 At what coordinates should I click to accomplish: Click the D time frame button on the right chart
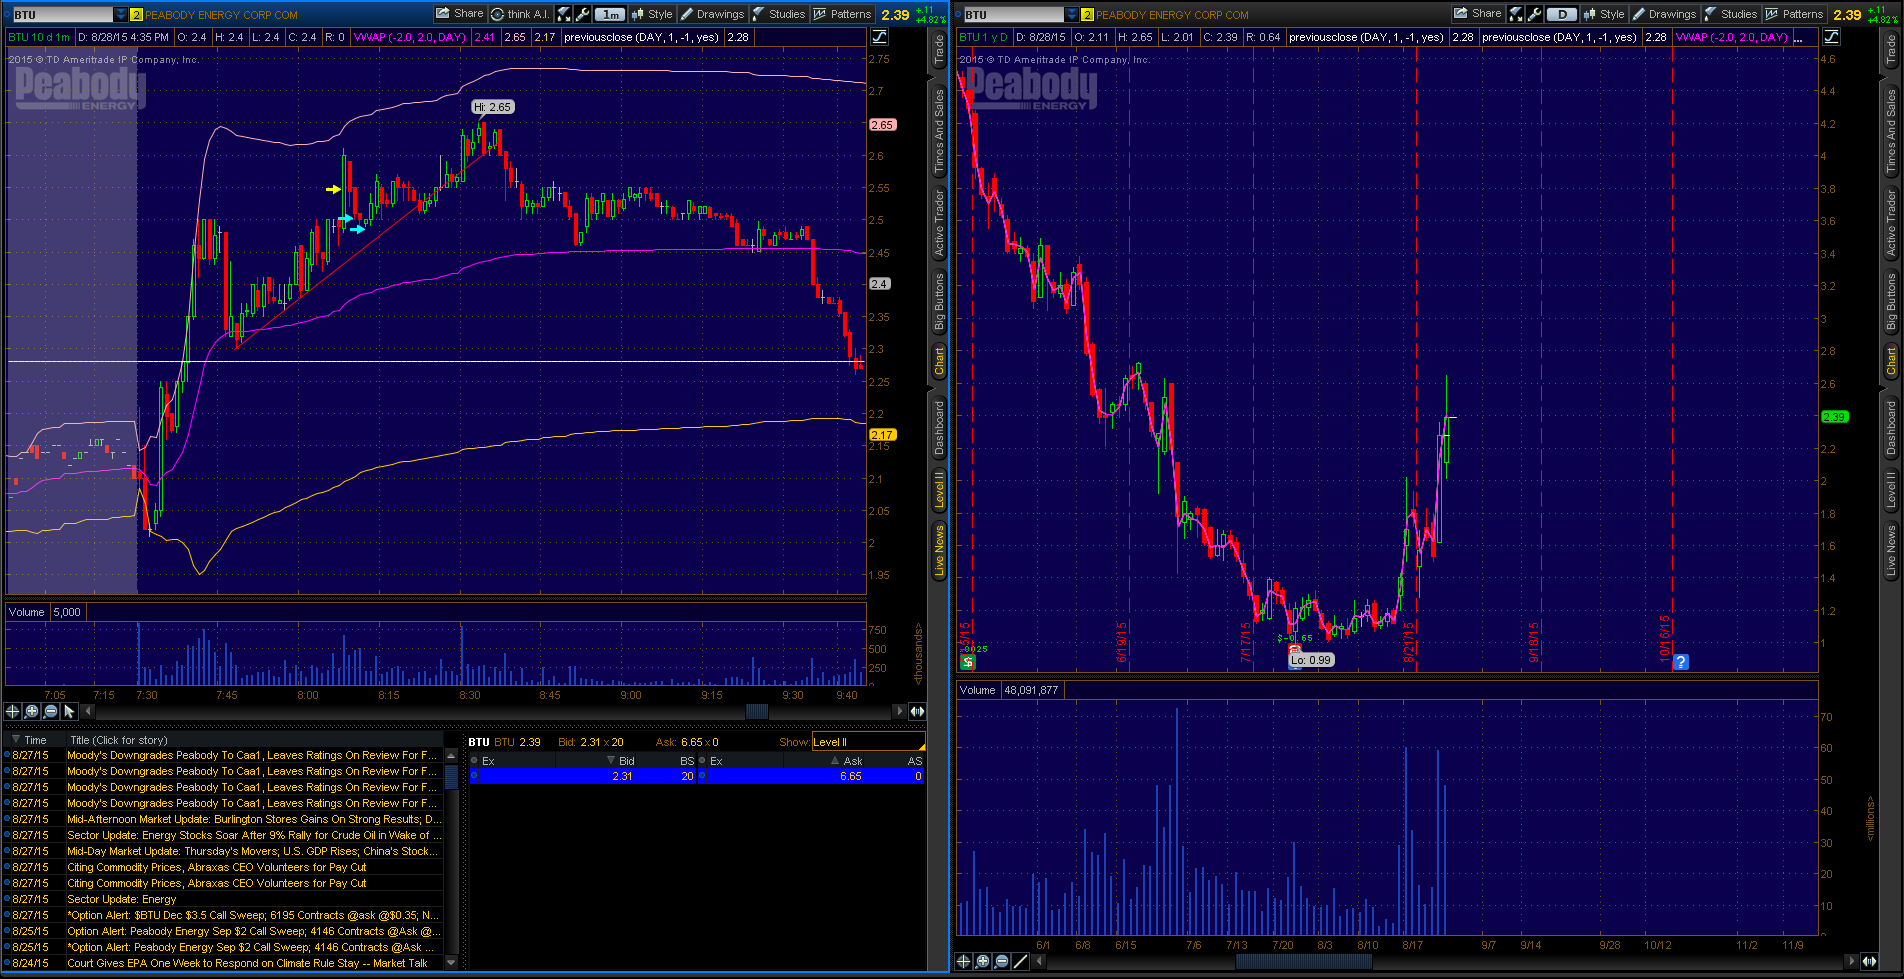pyautogui.click(x=1562, y=14)
